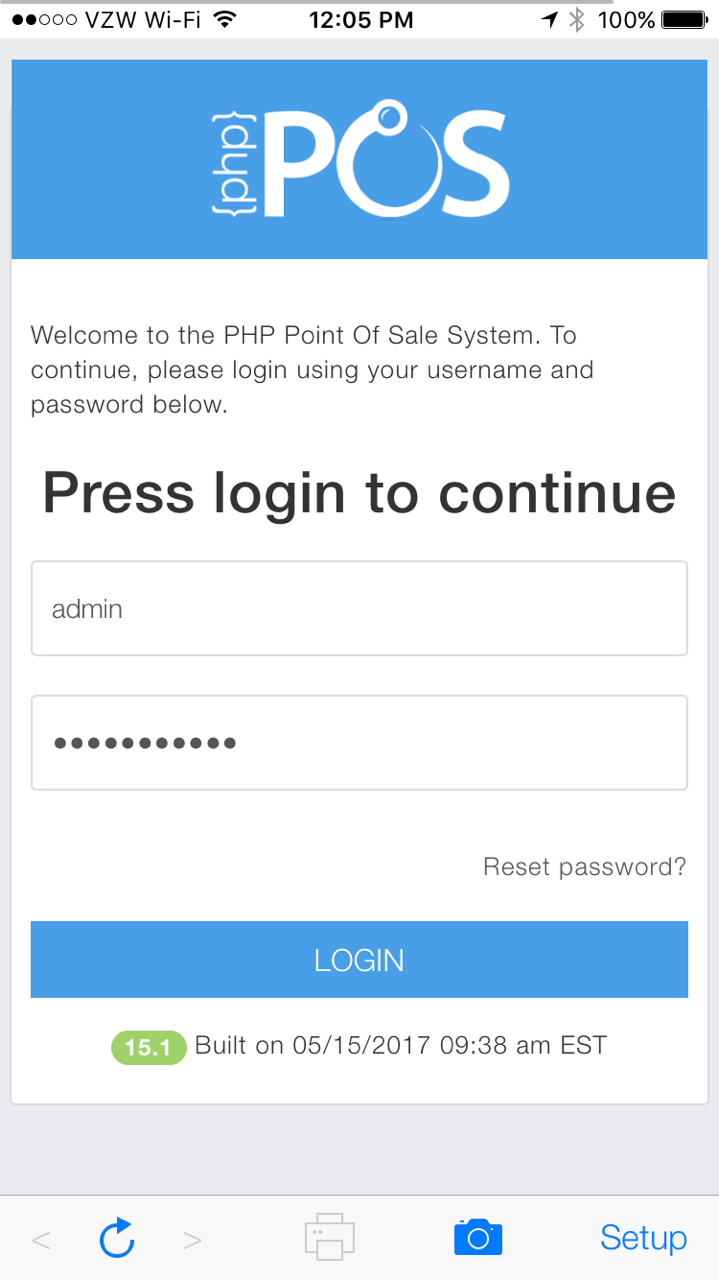Image resolution: width=719 pixels, height=1280 pixels.
Task: Tap the blue camera icon
Action: 478,1237
